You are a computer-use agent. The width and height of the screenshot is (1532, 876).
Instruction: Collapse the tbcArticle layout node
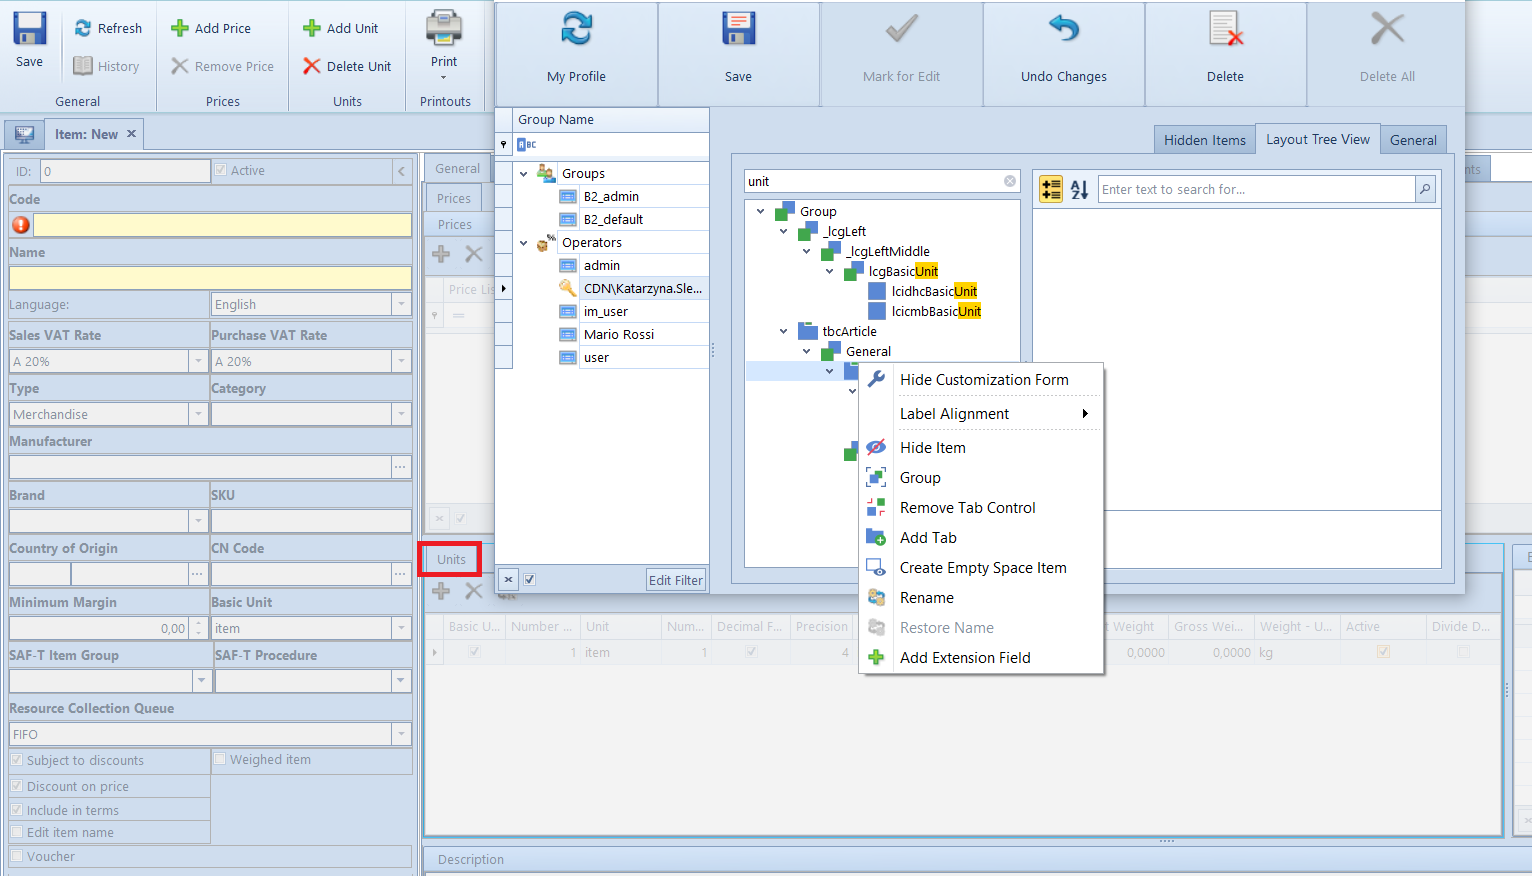pos(783,331)
